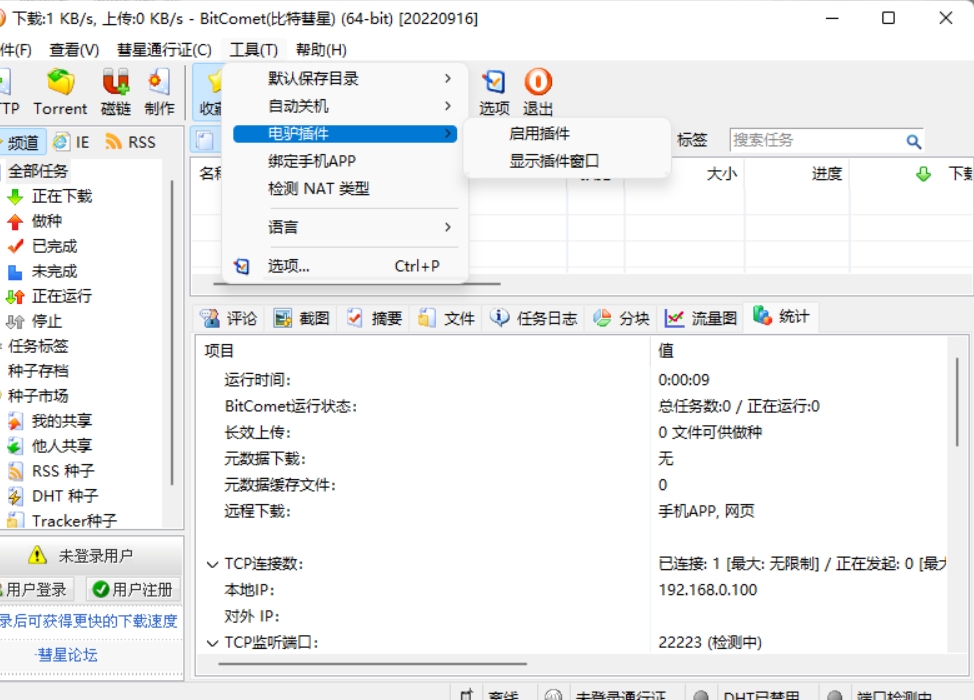The image size is (974, 700).
Task: Open the 查看(V) menu
Action: [x=75, y=49]
